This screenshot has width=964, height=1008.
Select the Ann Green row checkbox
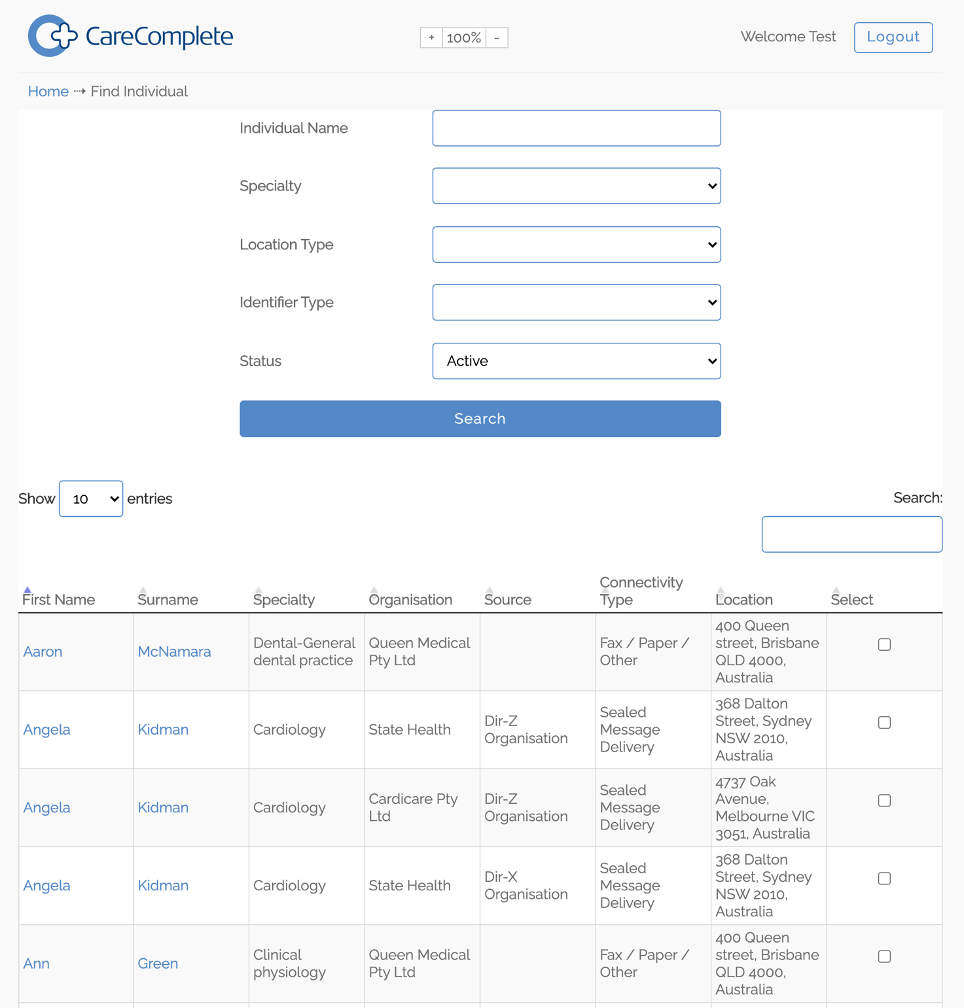click(884, 956)
